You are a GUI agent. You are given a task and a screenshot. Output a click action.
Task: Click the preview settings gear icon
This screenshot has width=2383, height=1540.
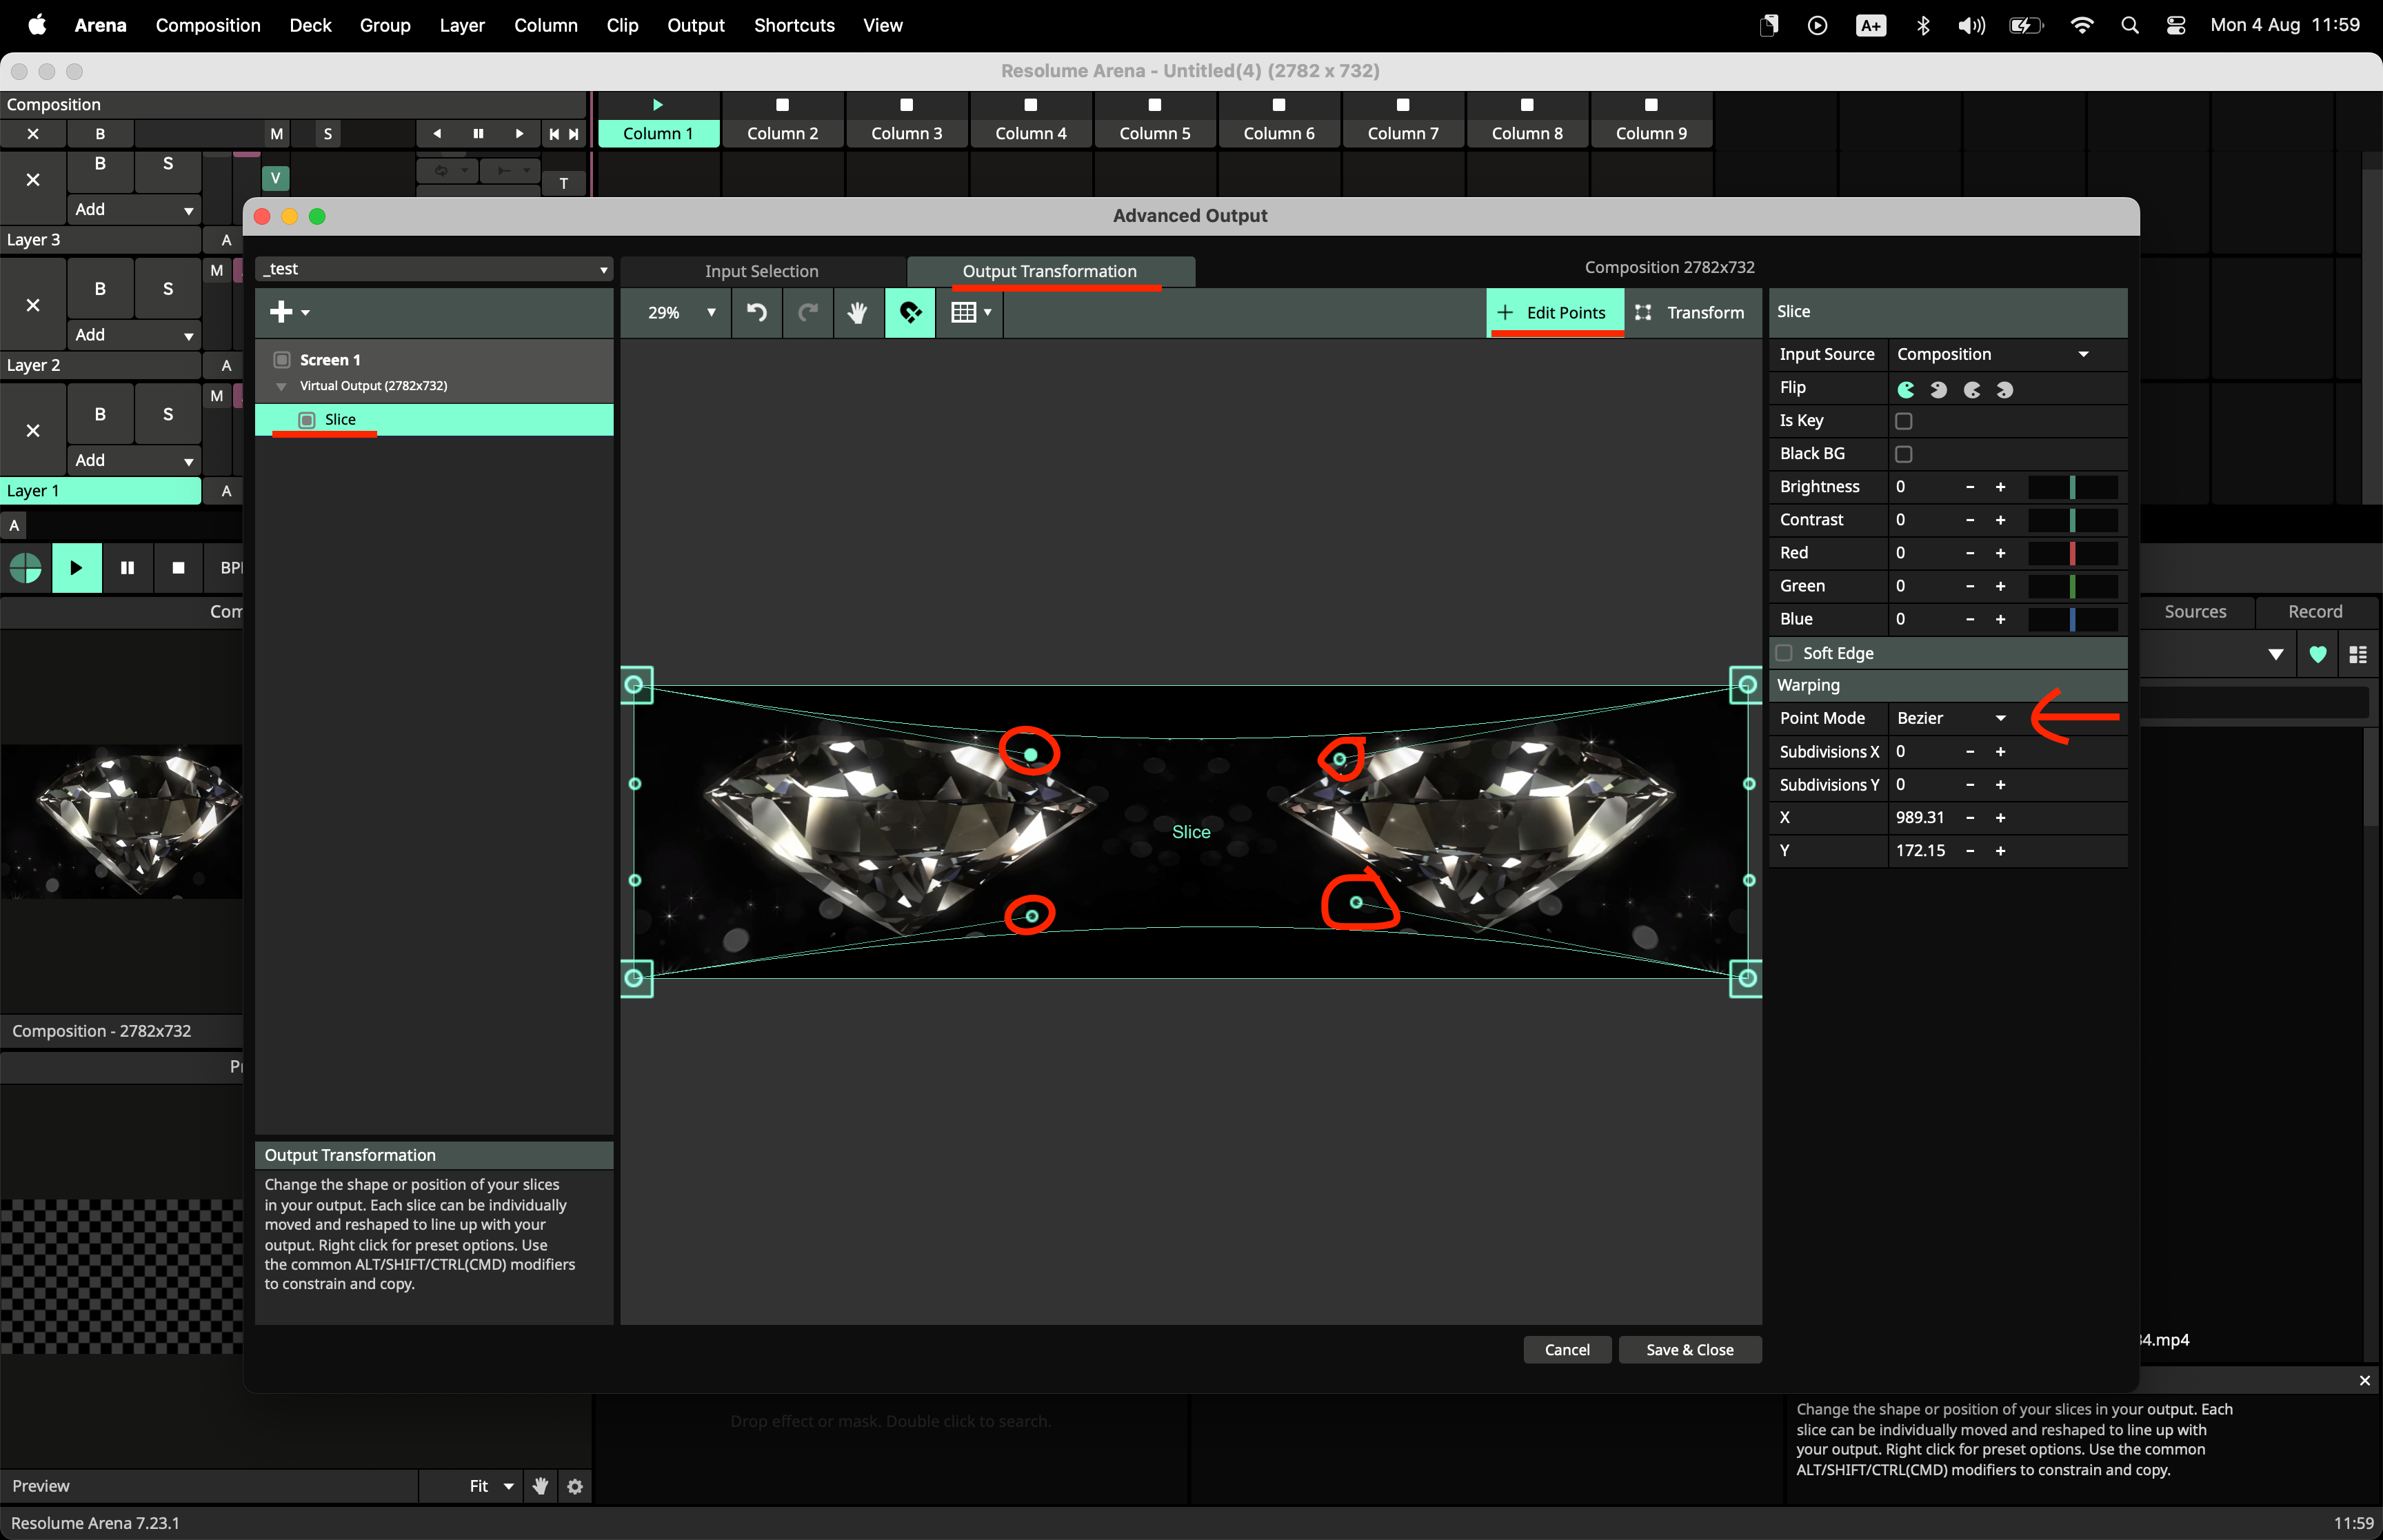(x=575, y=1486)
